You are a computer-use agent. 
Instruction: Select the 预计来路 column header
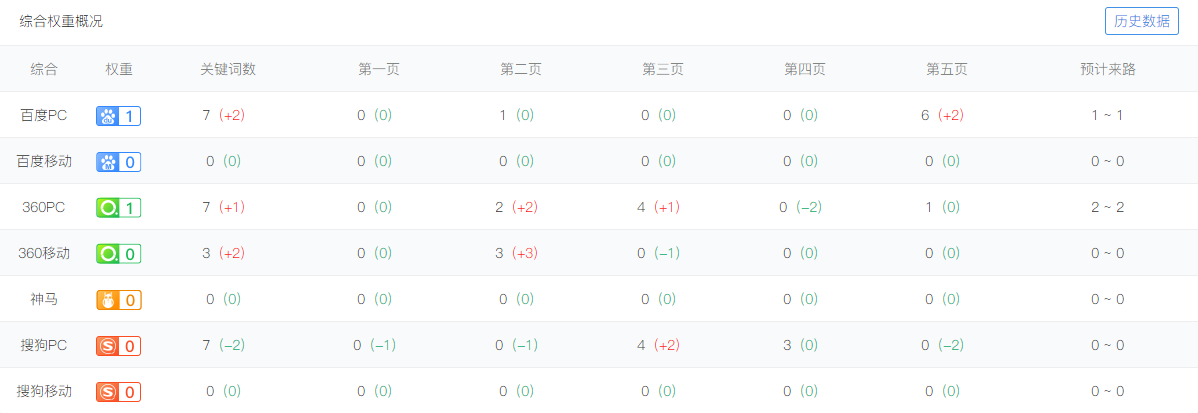1107,69
